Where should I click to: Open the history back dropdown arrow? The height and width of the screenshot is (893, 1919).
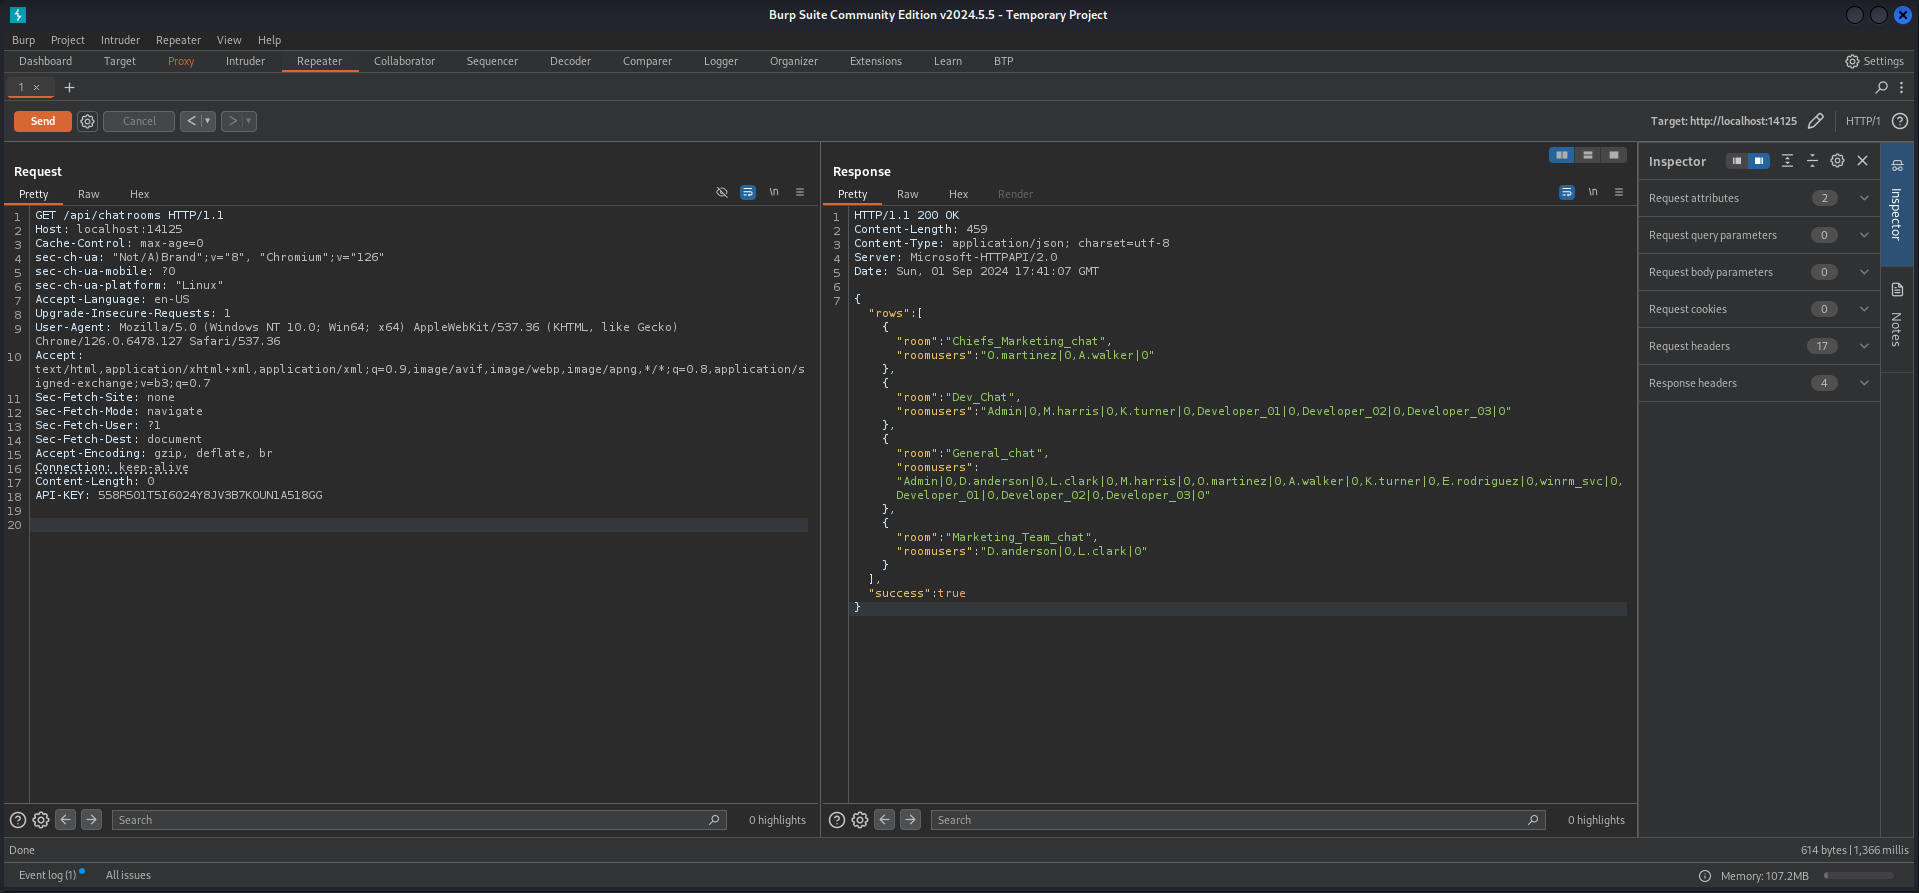click(208, 121)
